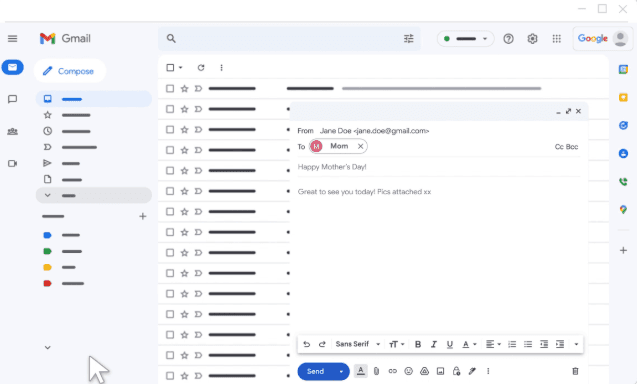The image size is (637, 384).
Task: Click the message body text area
Action: pos(439,260)
